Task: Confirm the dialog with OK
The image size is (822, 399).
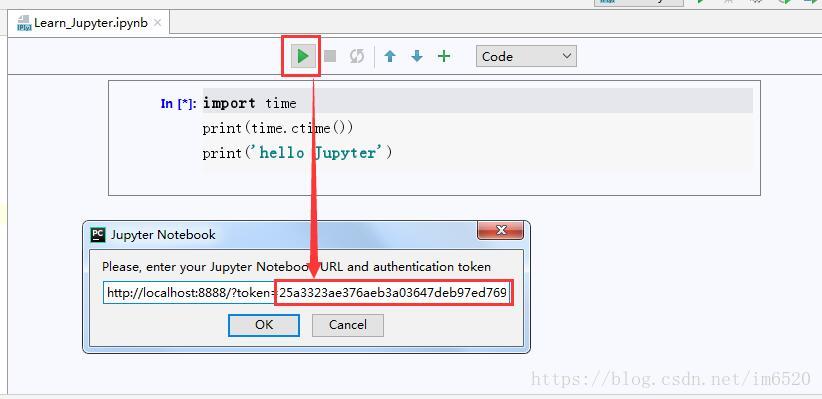Action: [264, 325]
